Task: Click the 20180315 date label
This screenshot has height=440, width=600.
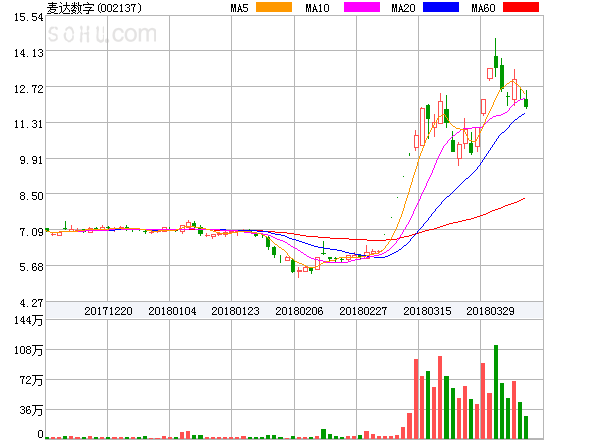Action: pyautogui.click(x=427, y=311)
